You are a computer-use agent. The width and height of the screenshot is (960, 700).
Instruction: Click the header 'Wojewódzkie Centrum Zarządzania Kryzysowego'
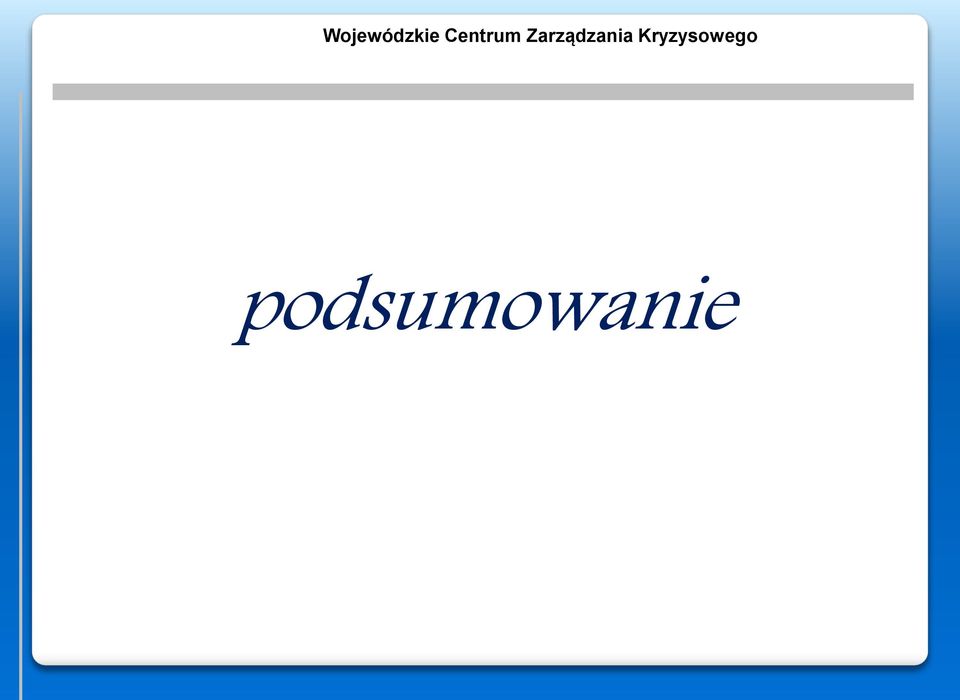(x=540, y=36)
